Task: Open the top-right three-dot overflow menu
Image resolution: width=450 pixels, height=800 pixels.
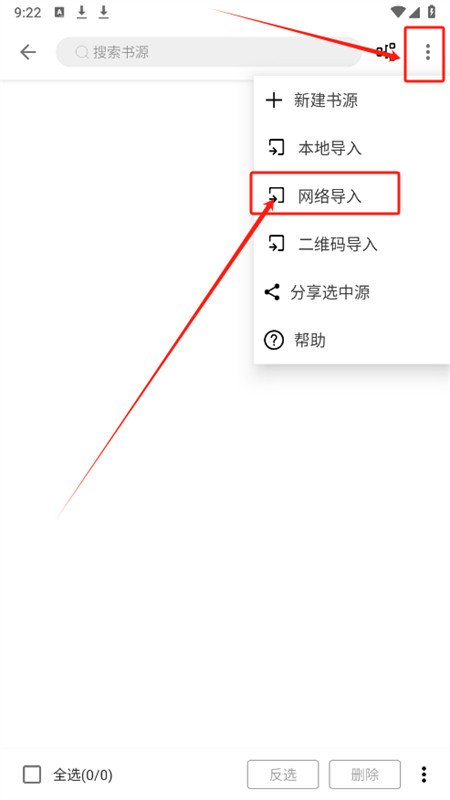Action: [x=428, y=52]
